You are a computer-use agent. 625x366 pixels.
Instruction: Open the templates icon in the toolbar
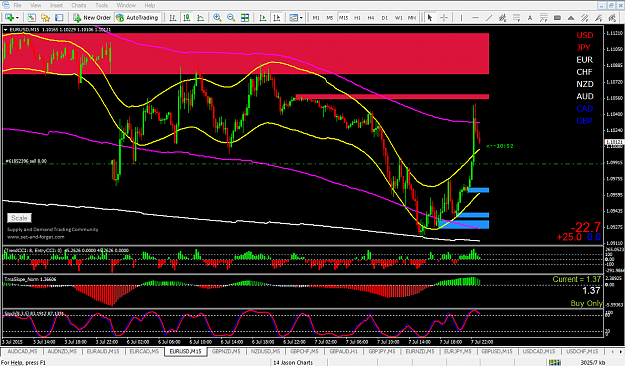pos(294,18)
